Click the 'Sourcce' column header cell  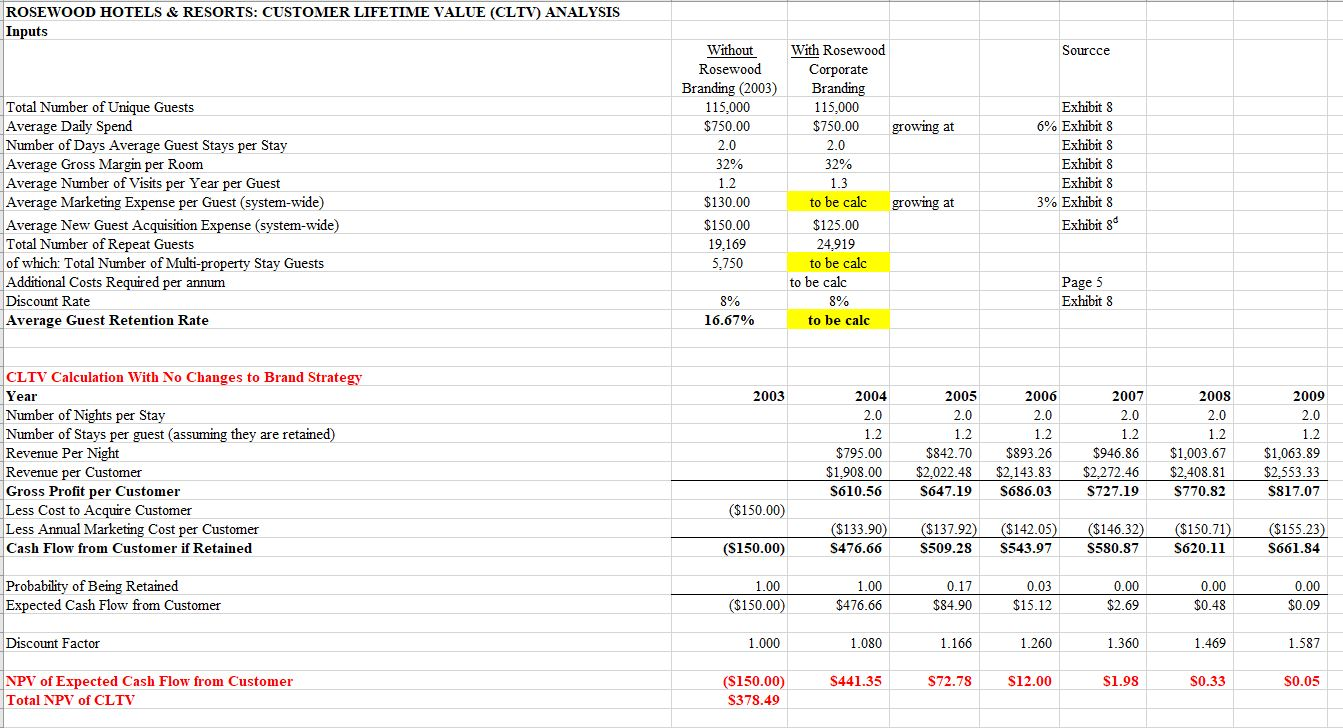[x=1086, y=50]
